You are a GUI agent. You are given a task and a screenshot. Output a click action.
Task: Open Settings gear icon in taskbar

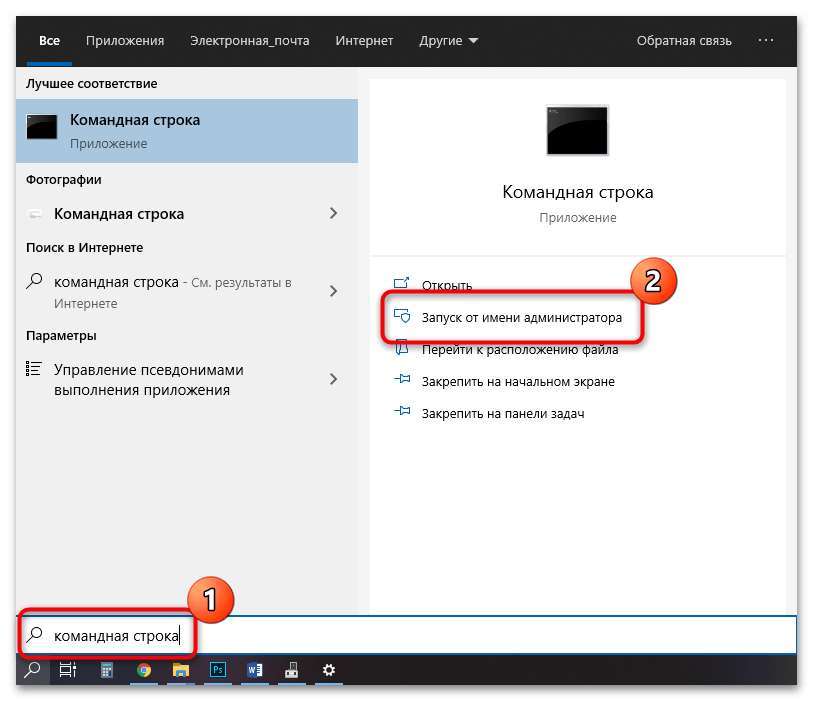[x=327, y=671]
